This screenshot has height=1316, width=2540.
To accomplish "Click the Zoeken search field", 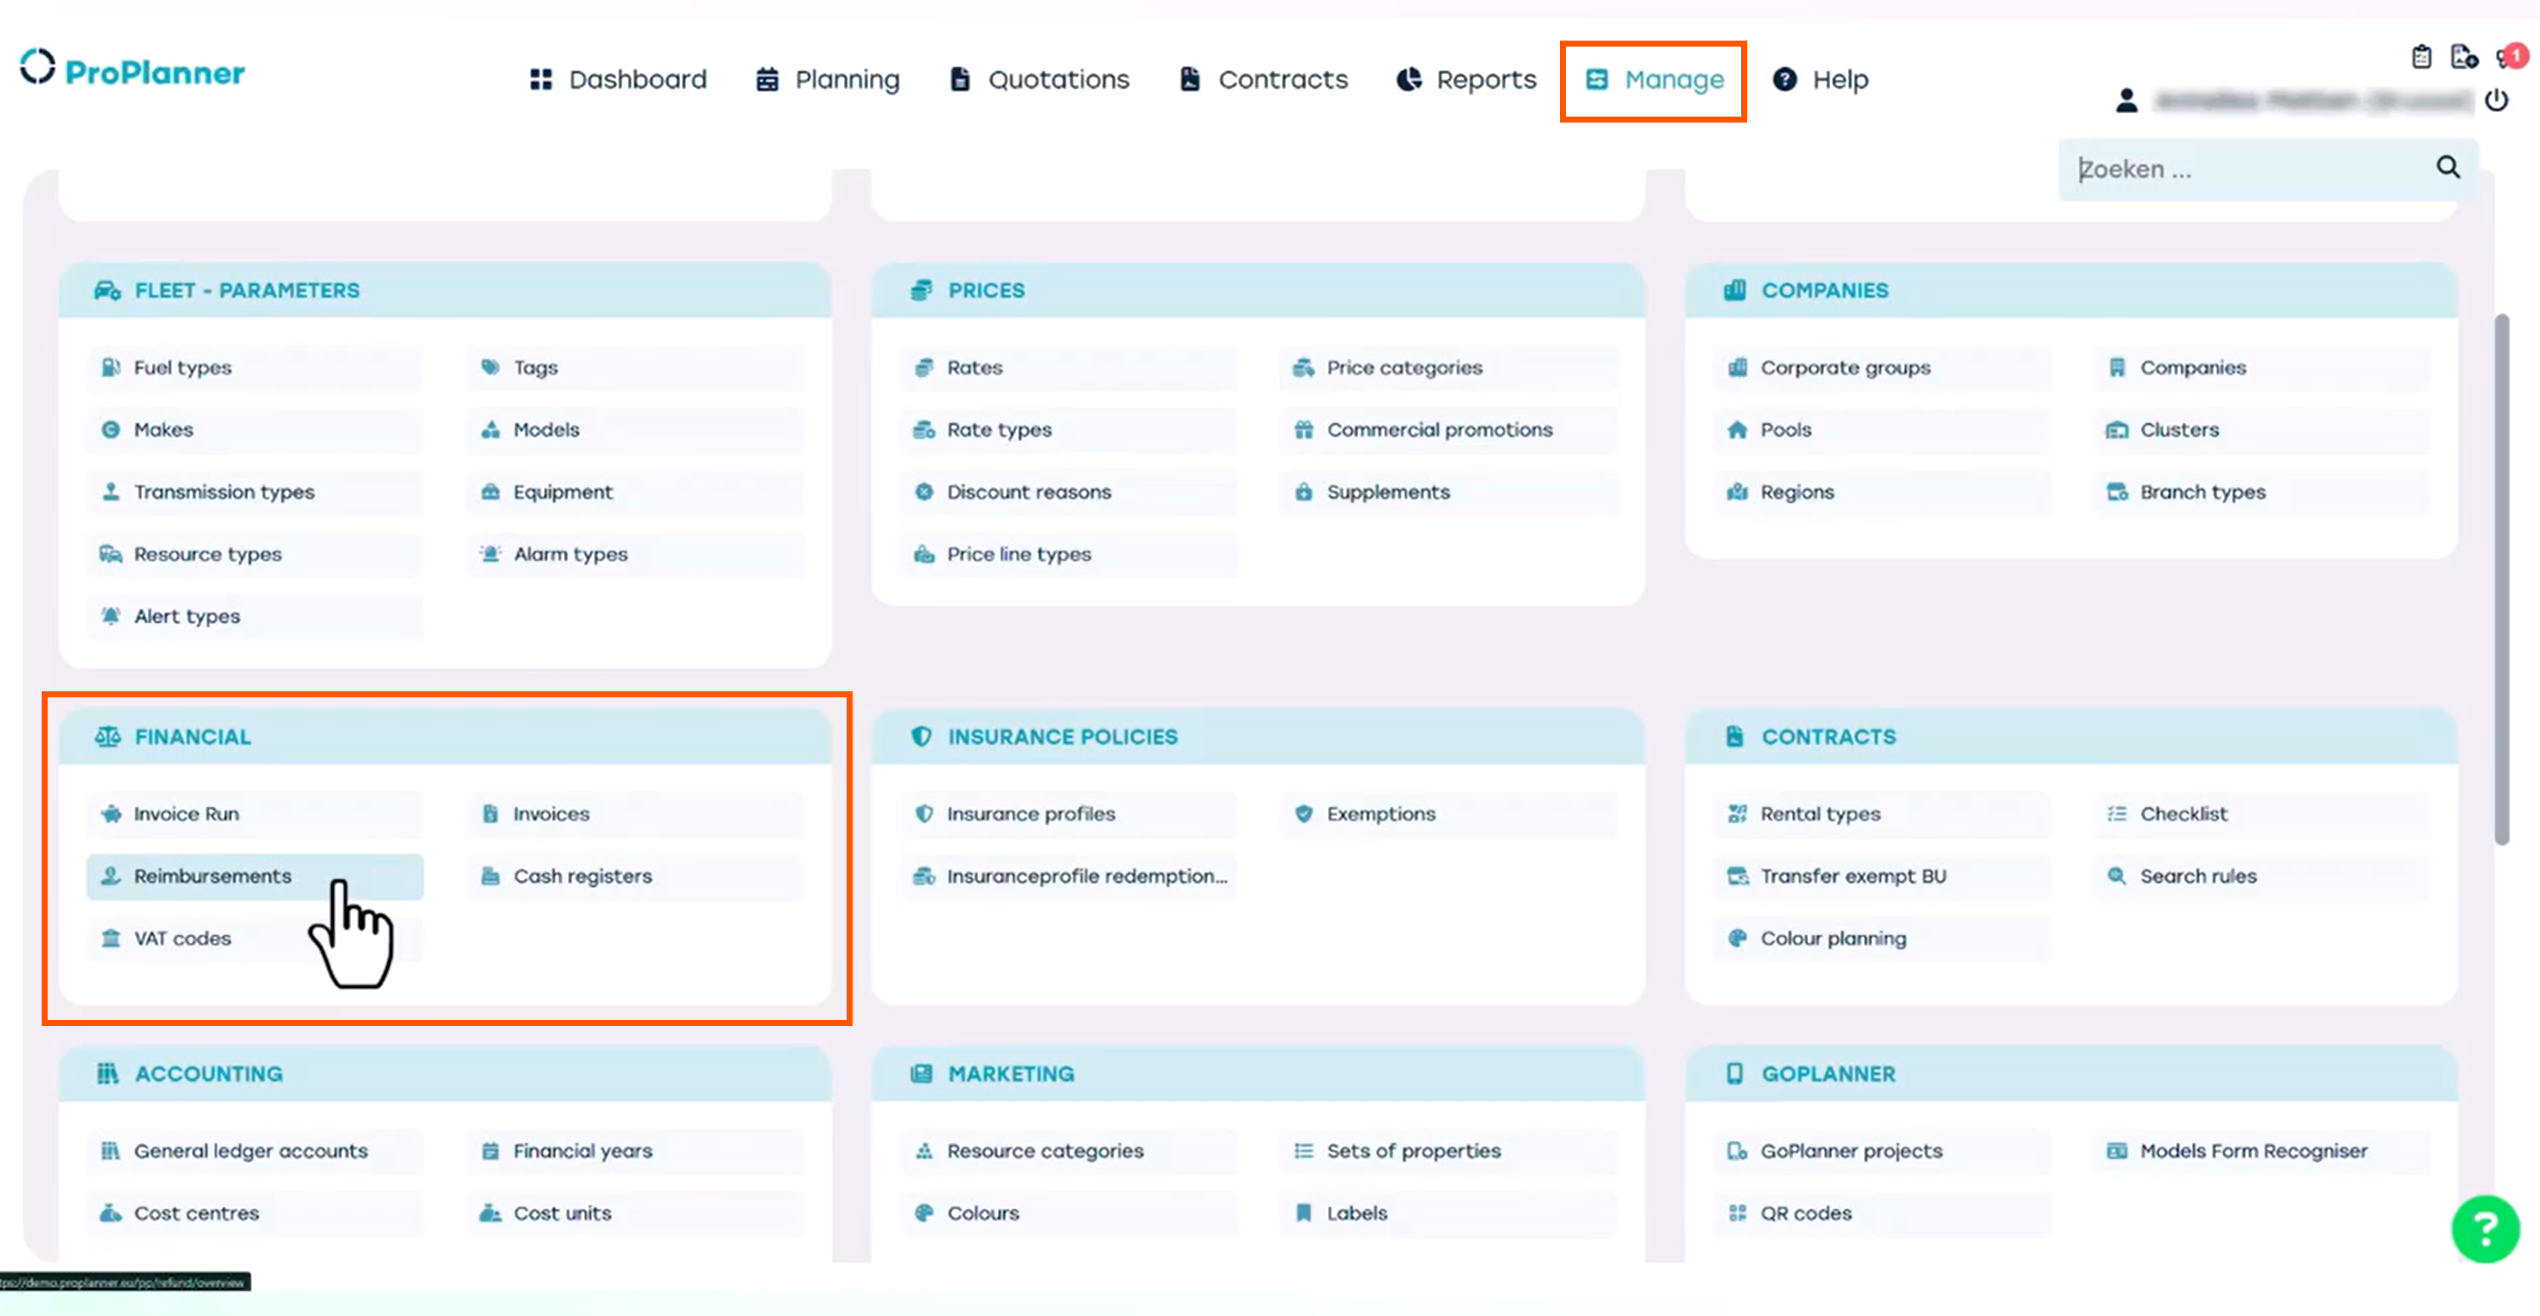I will 2240,169.
